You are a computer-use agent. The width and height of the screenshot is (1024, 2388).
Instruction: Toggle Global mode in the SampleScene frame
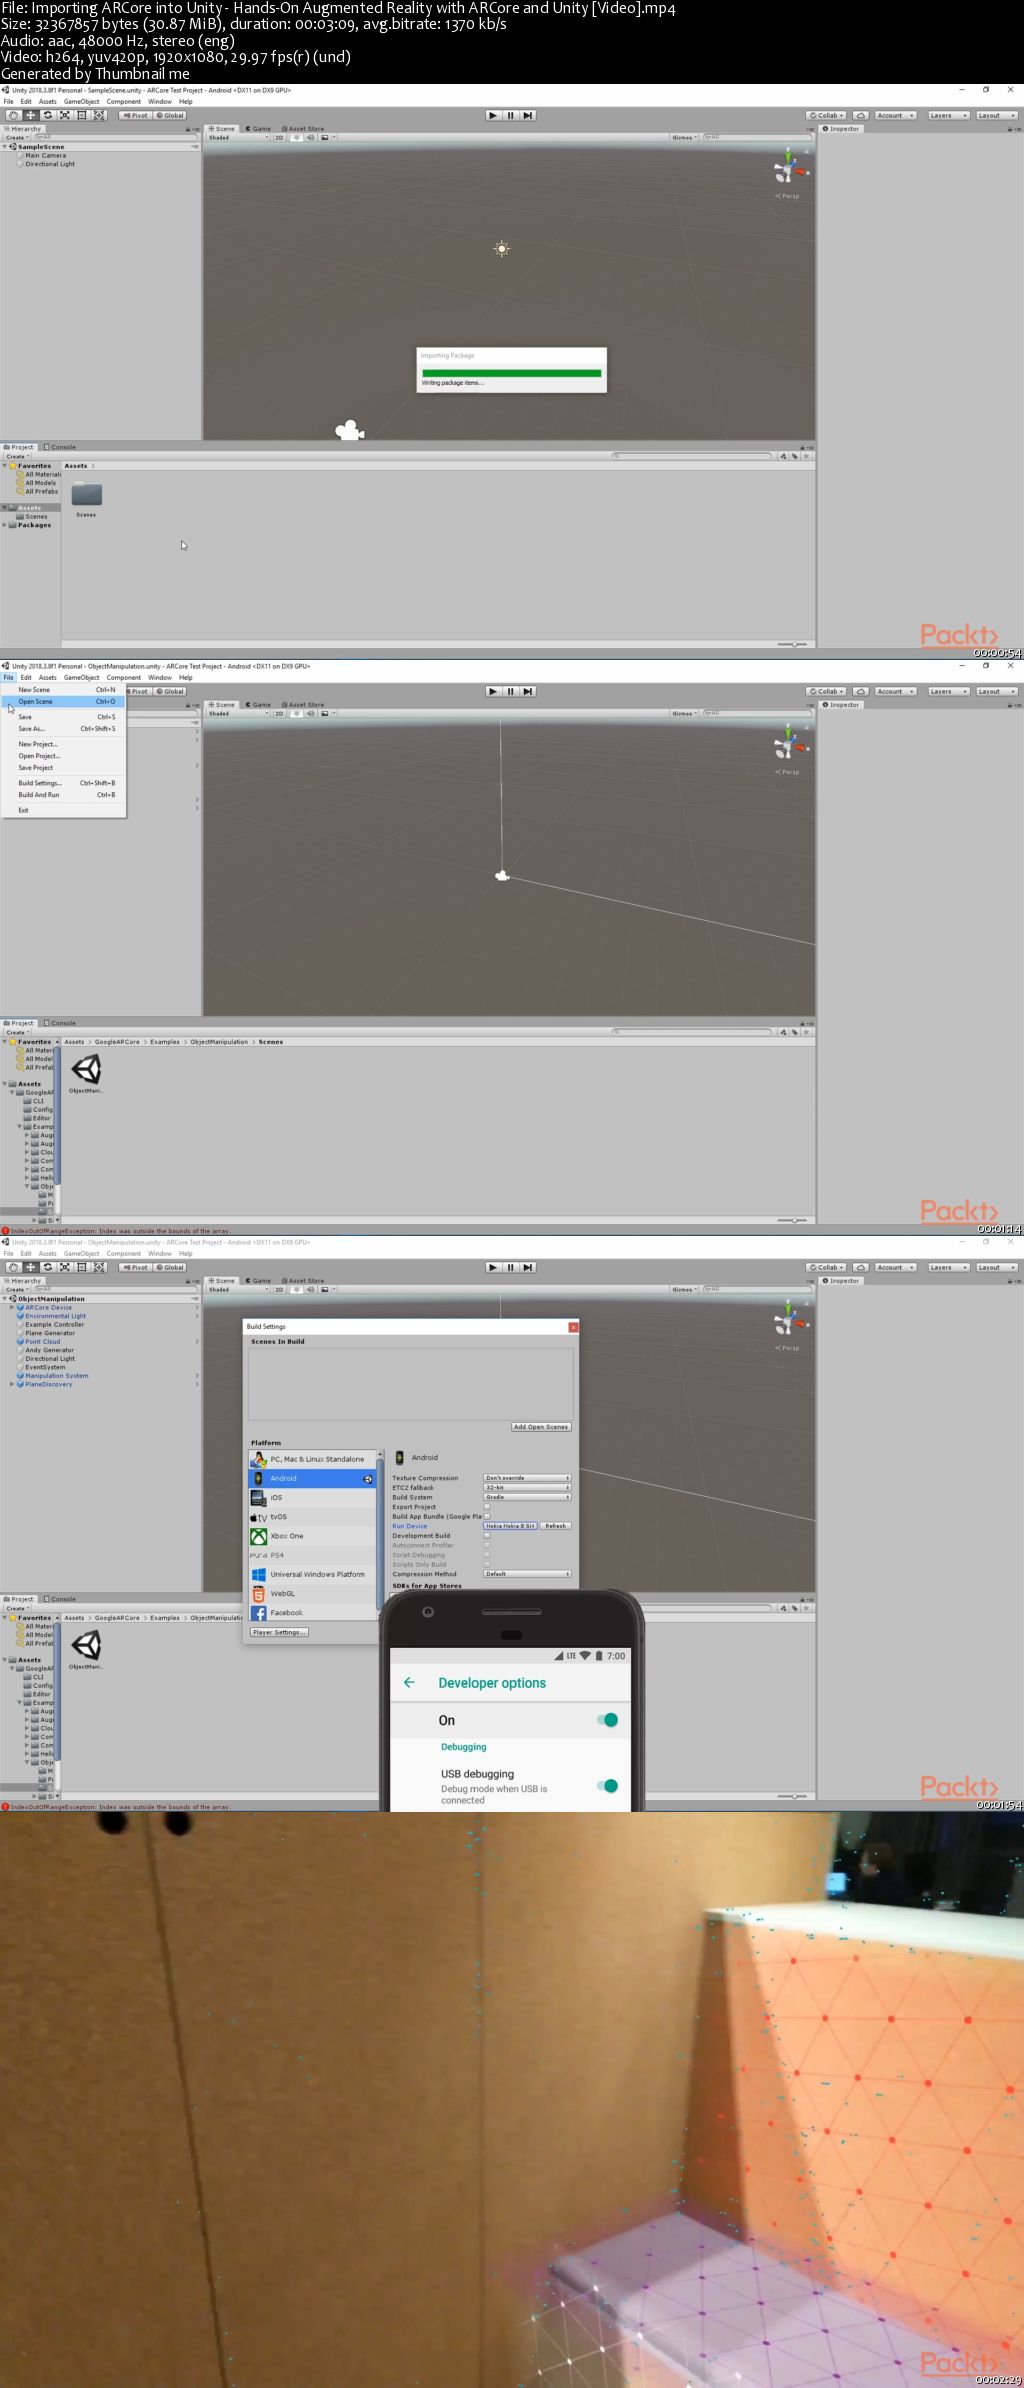(169, 115)
